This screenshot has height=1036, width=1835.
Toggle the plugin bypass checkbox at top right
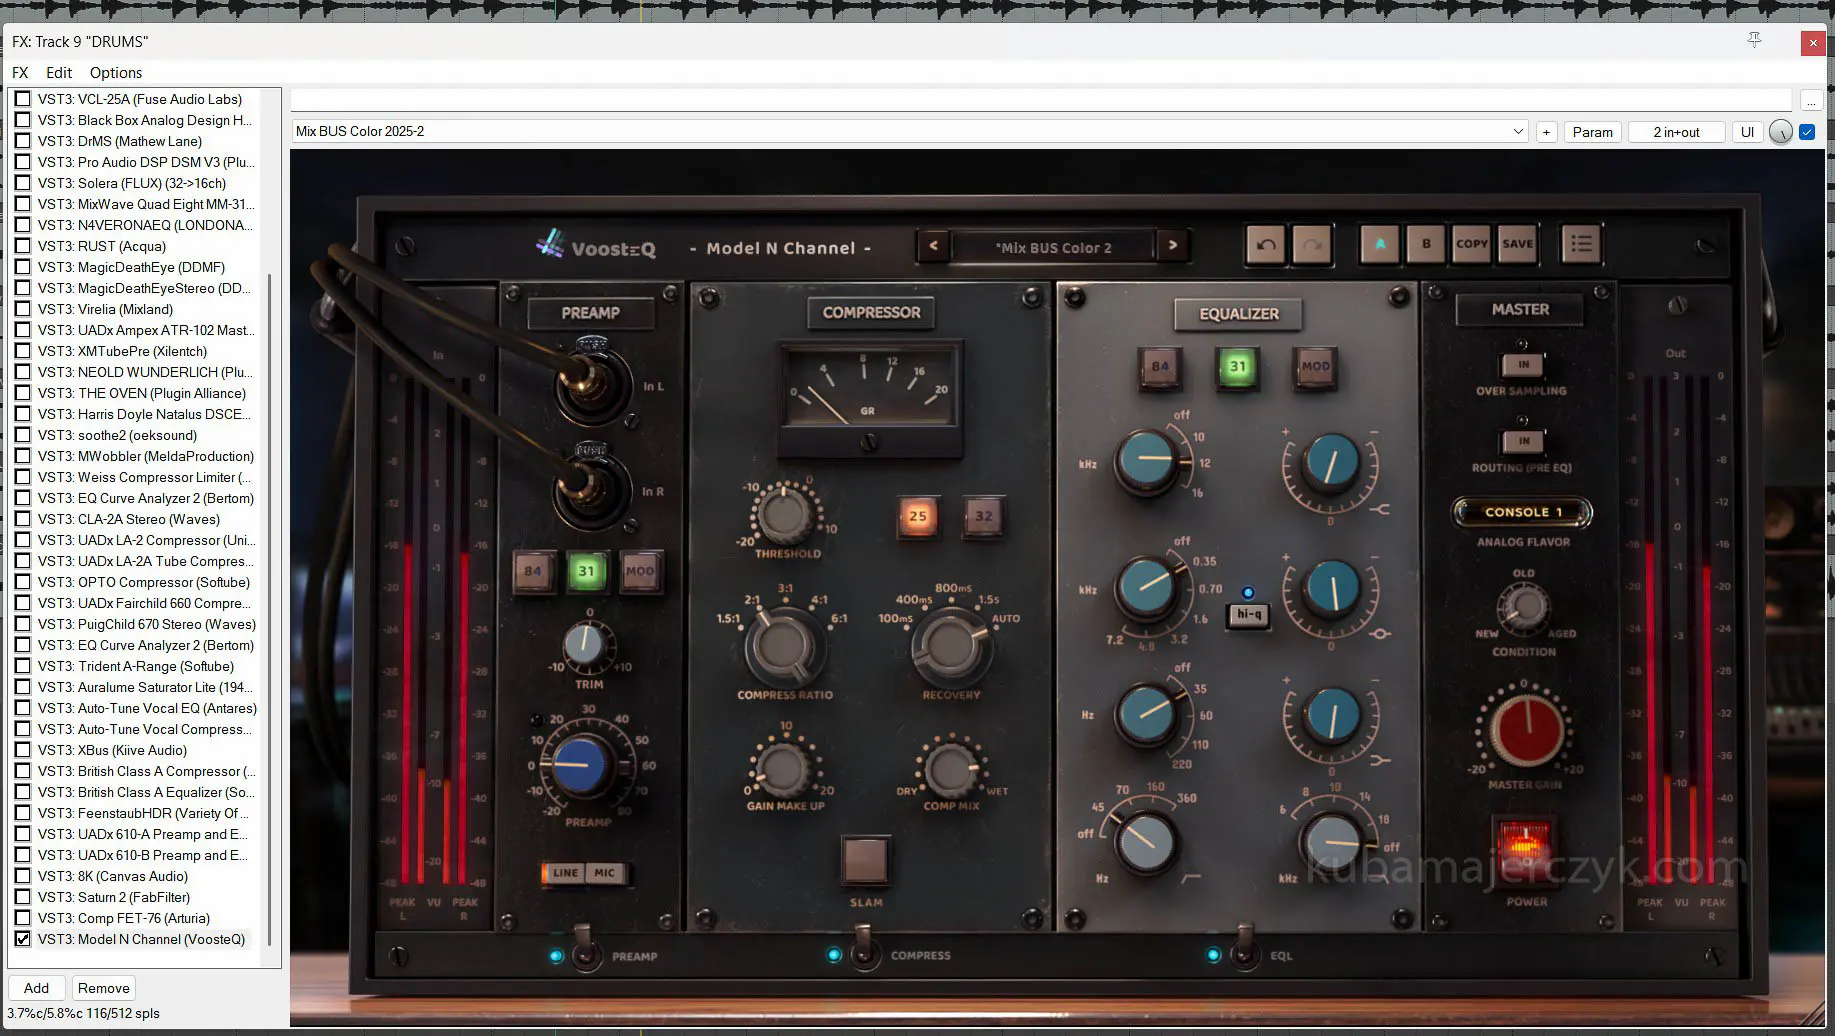tap(1807, 132)
